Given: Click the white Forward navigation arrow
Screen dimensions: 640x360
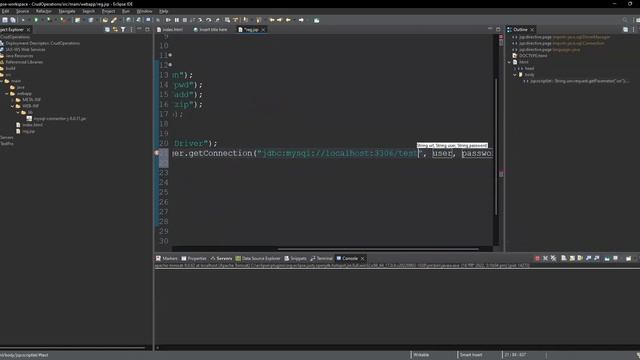Looking at the screenshot, I should click(x=301, y=20).
